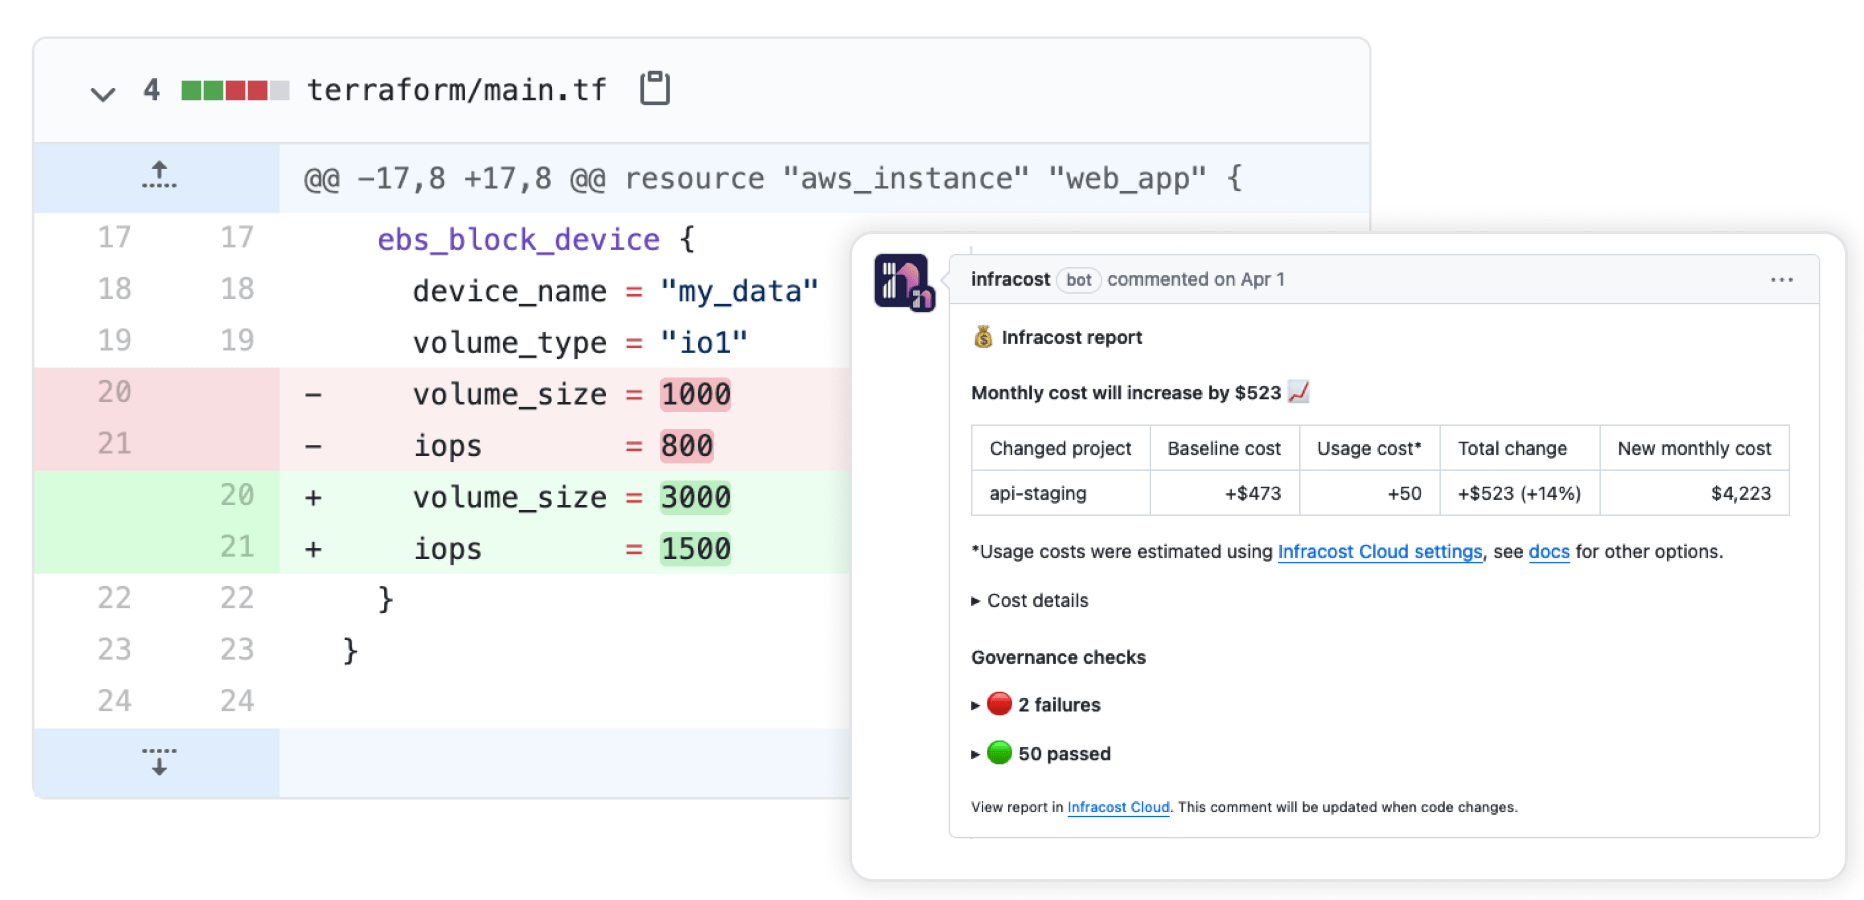Collapse the terraform/main.tf file diff
The height and width of the screenshot is (900, 1864).
(x=102, y=93)
